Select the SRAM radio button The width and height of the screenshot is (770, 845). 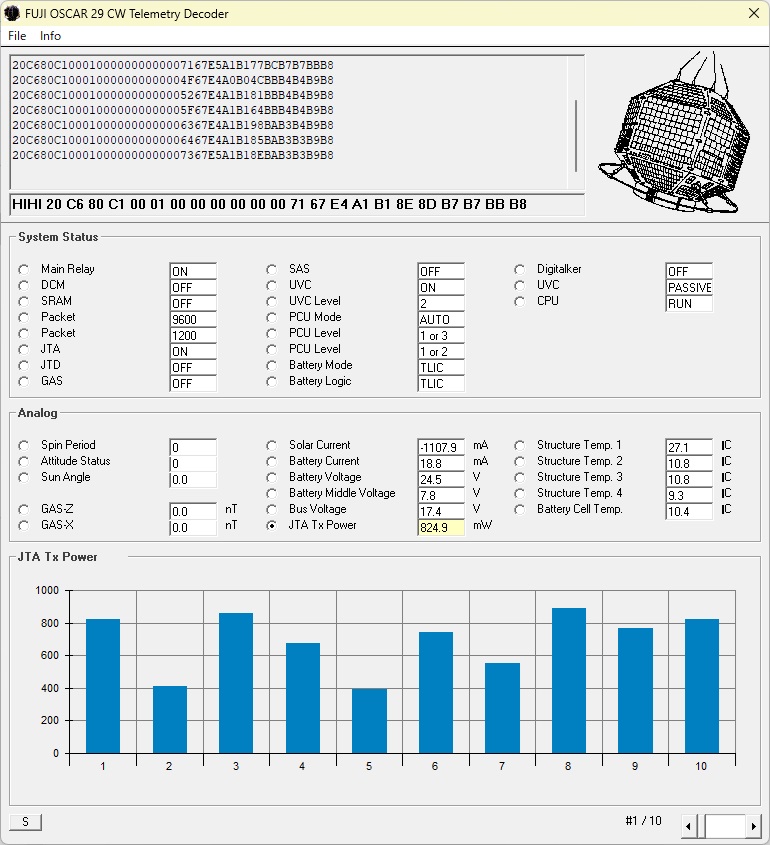click(24, 301)
